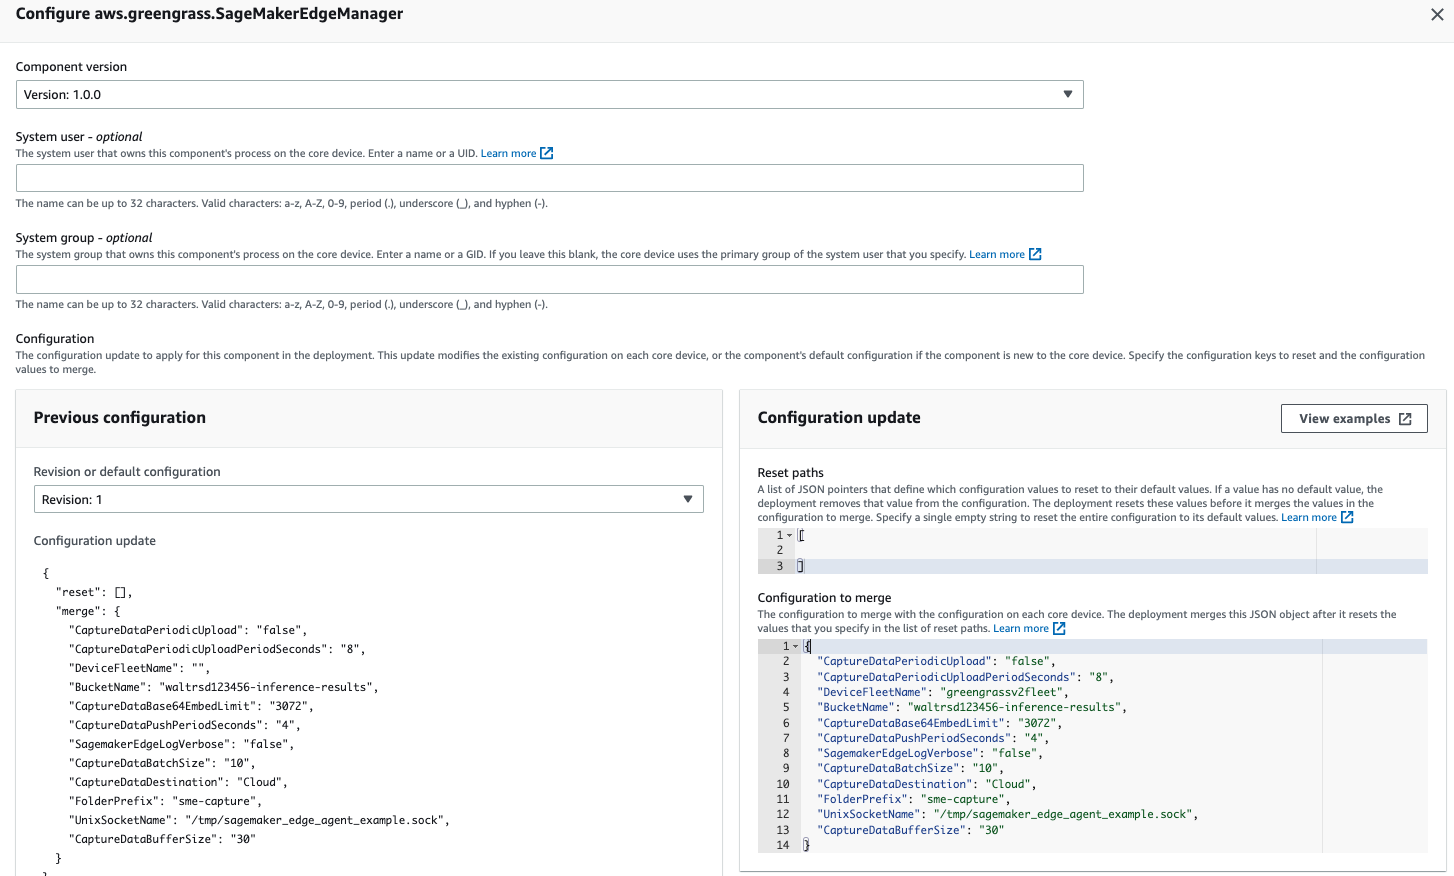Click "CaptureDataBufferSize" line in Previous configuration
1454x876 pixels.
coord(162,839)
